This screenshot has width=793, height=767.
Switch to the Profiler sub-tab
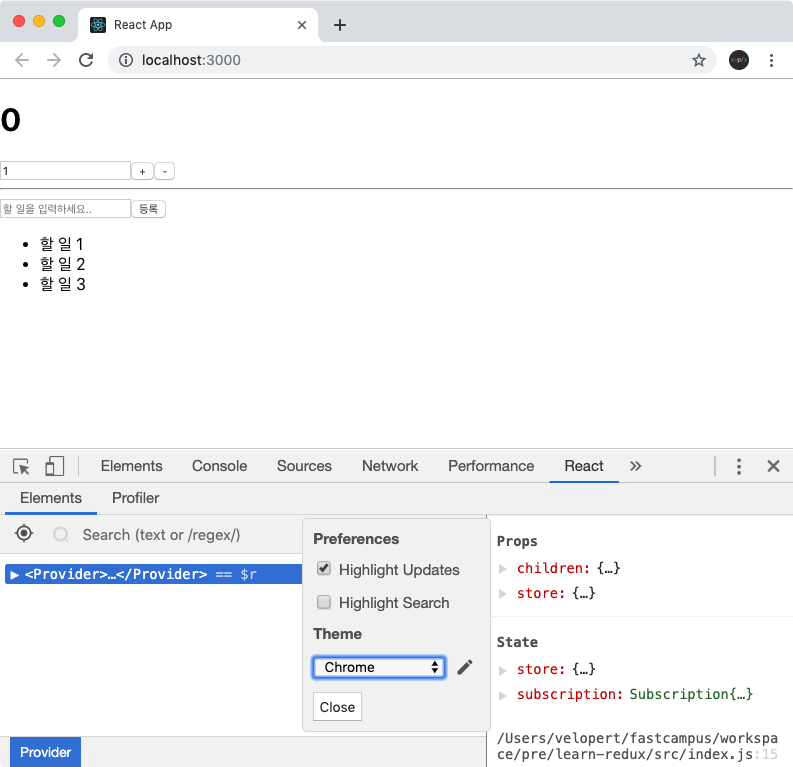(x=136, y=498)
